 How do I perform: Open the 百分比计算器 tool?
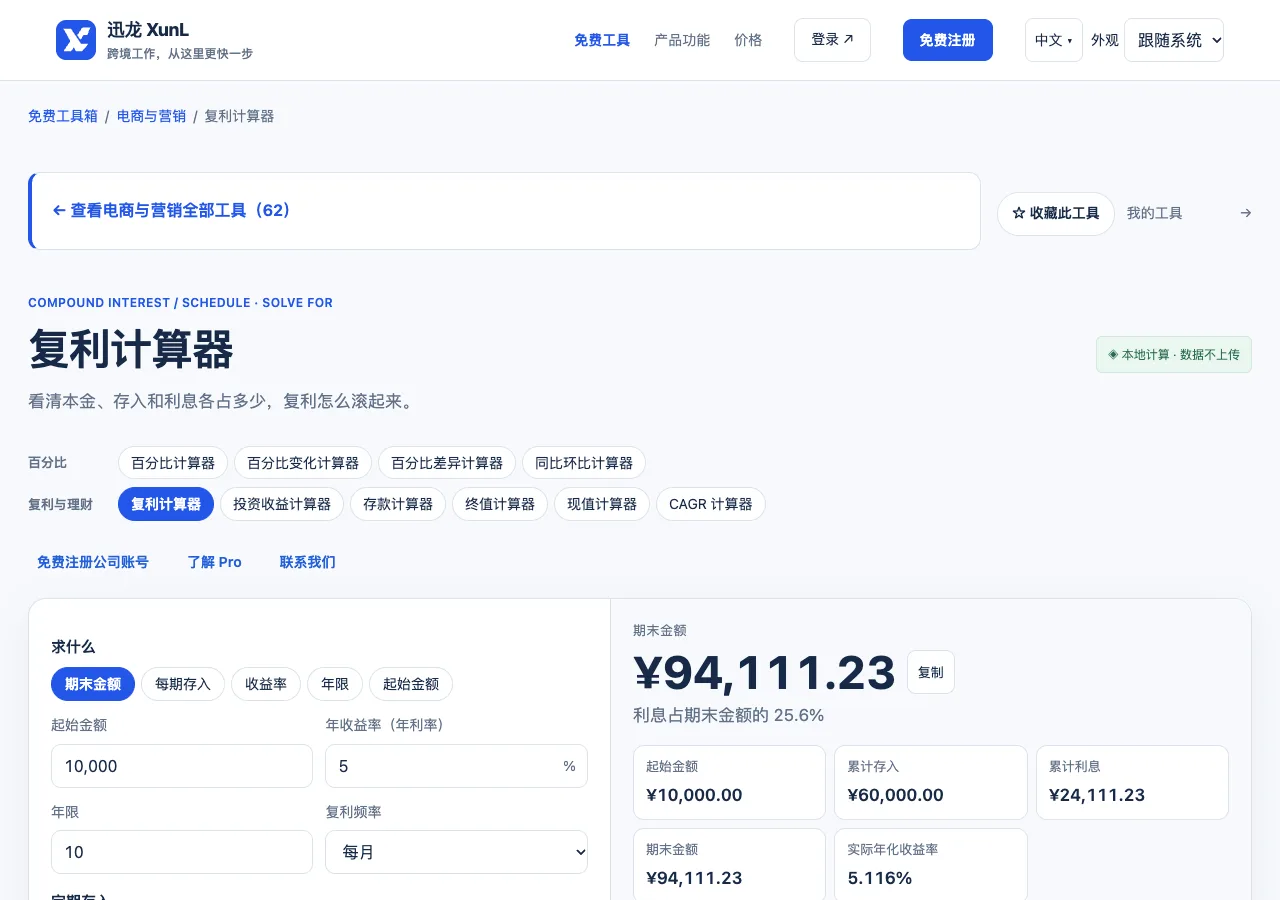point(173,463)
